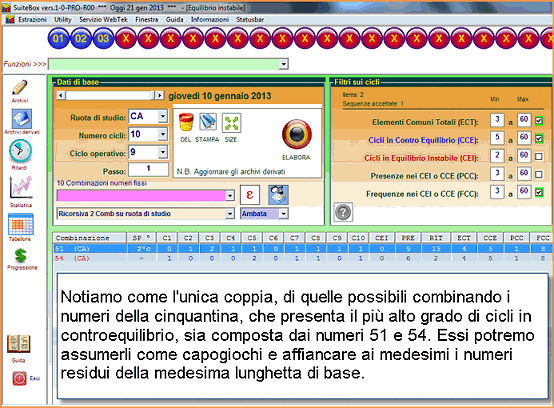Open the Ritardi clock icon
This screenshot has width=554, height=408.
point(20,151)
